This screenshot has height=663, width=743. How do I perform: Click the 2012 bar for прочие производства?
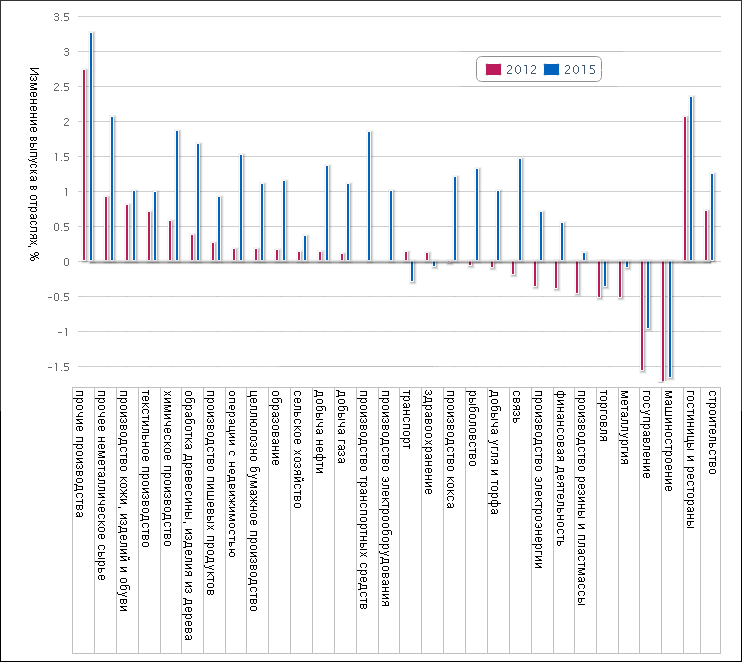tap(84, 165)
